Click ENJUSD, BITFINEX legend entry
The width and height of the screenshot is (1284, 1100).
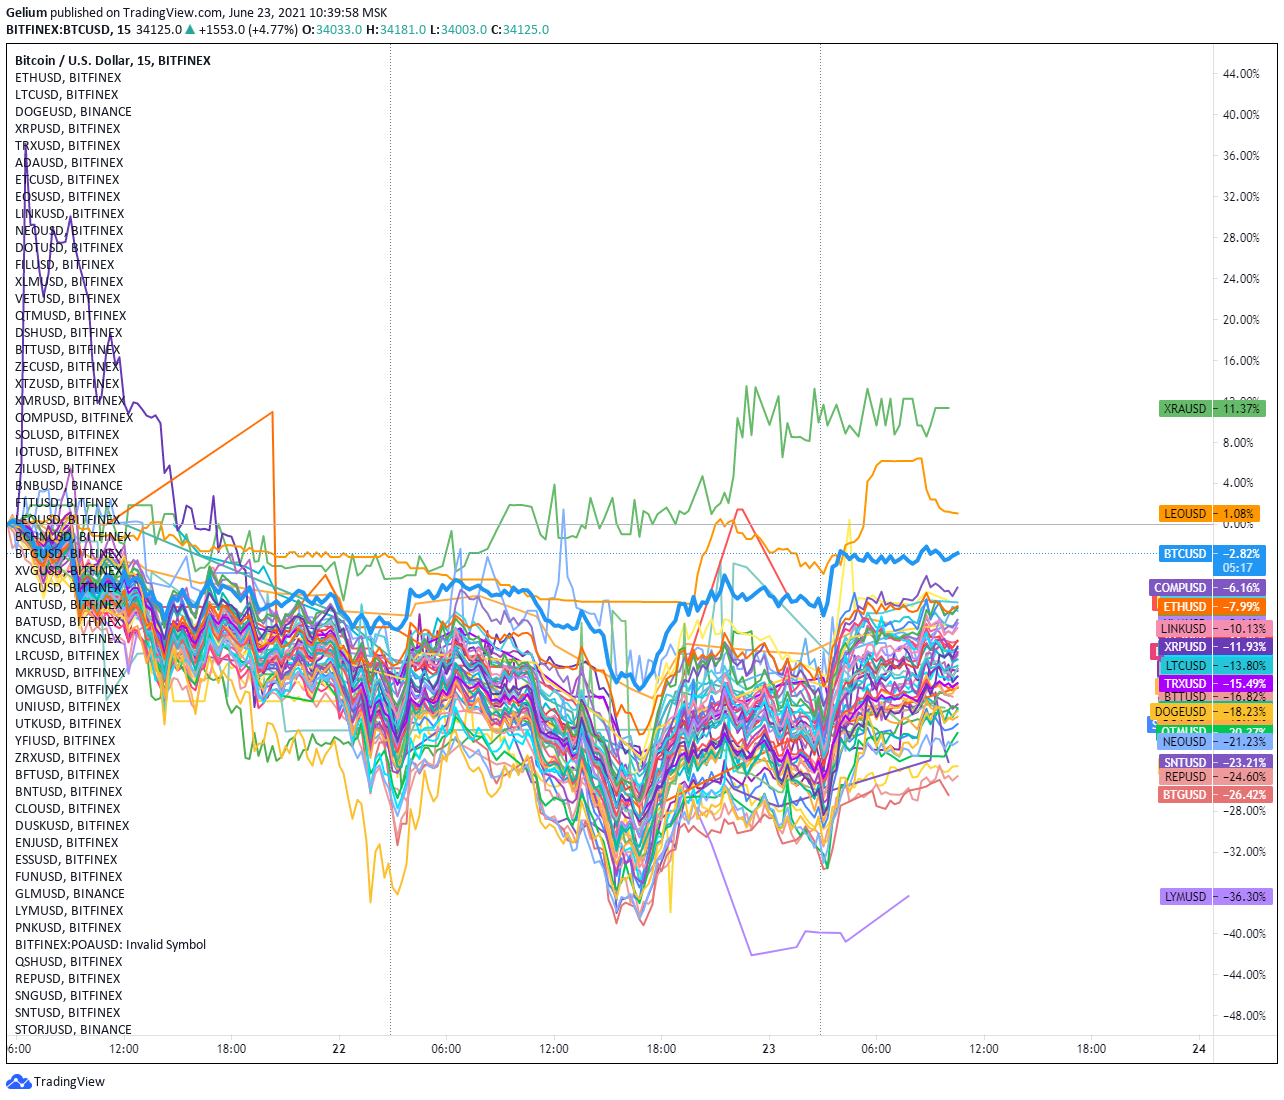pyautogui.click(x=67, y=842)
